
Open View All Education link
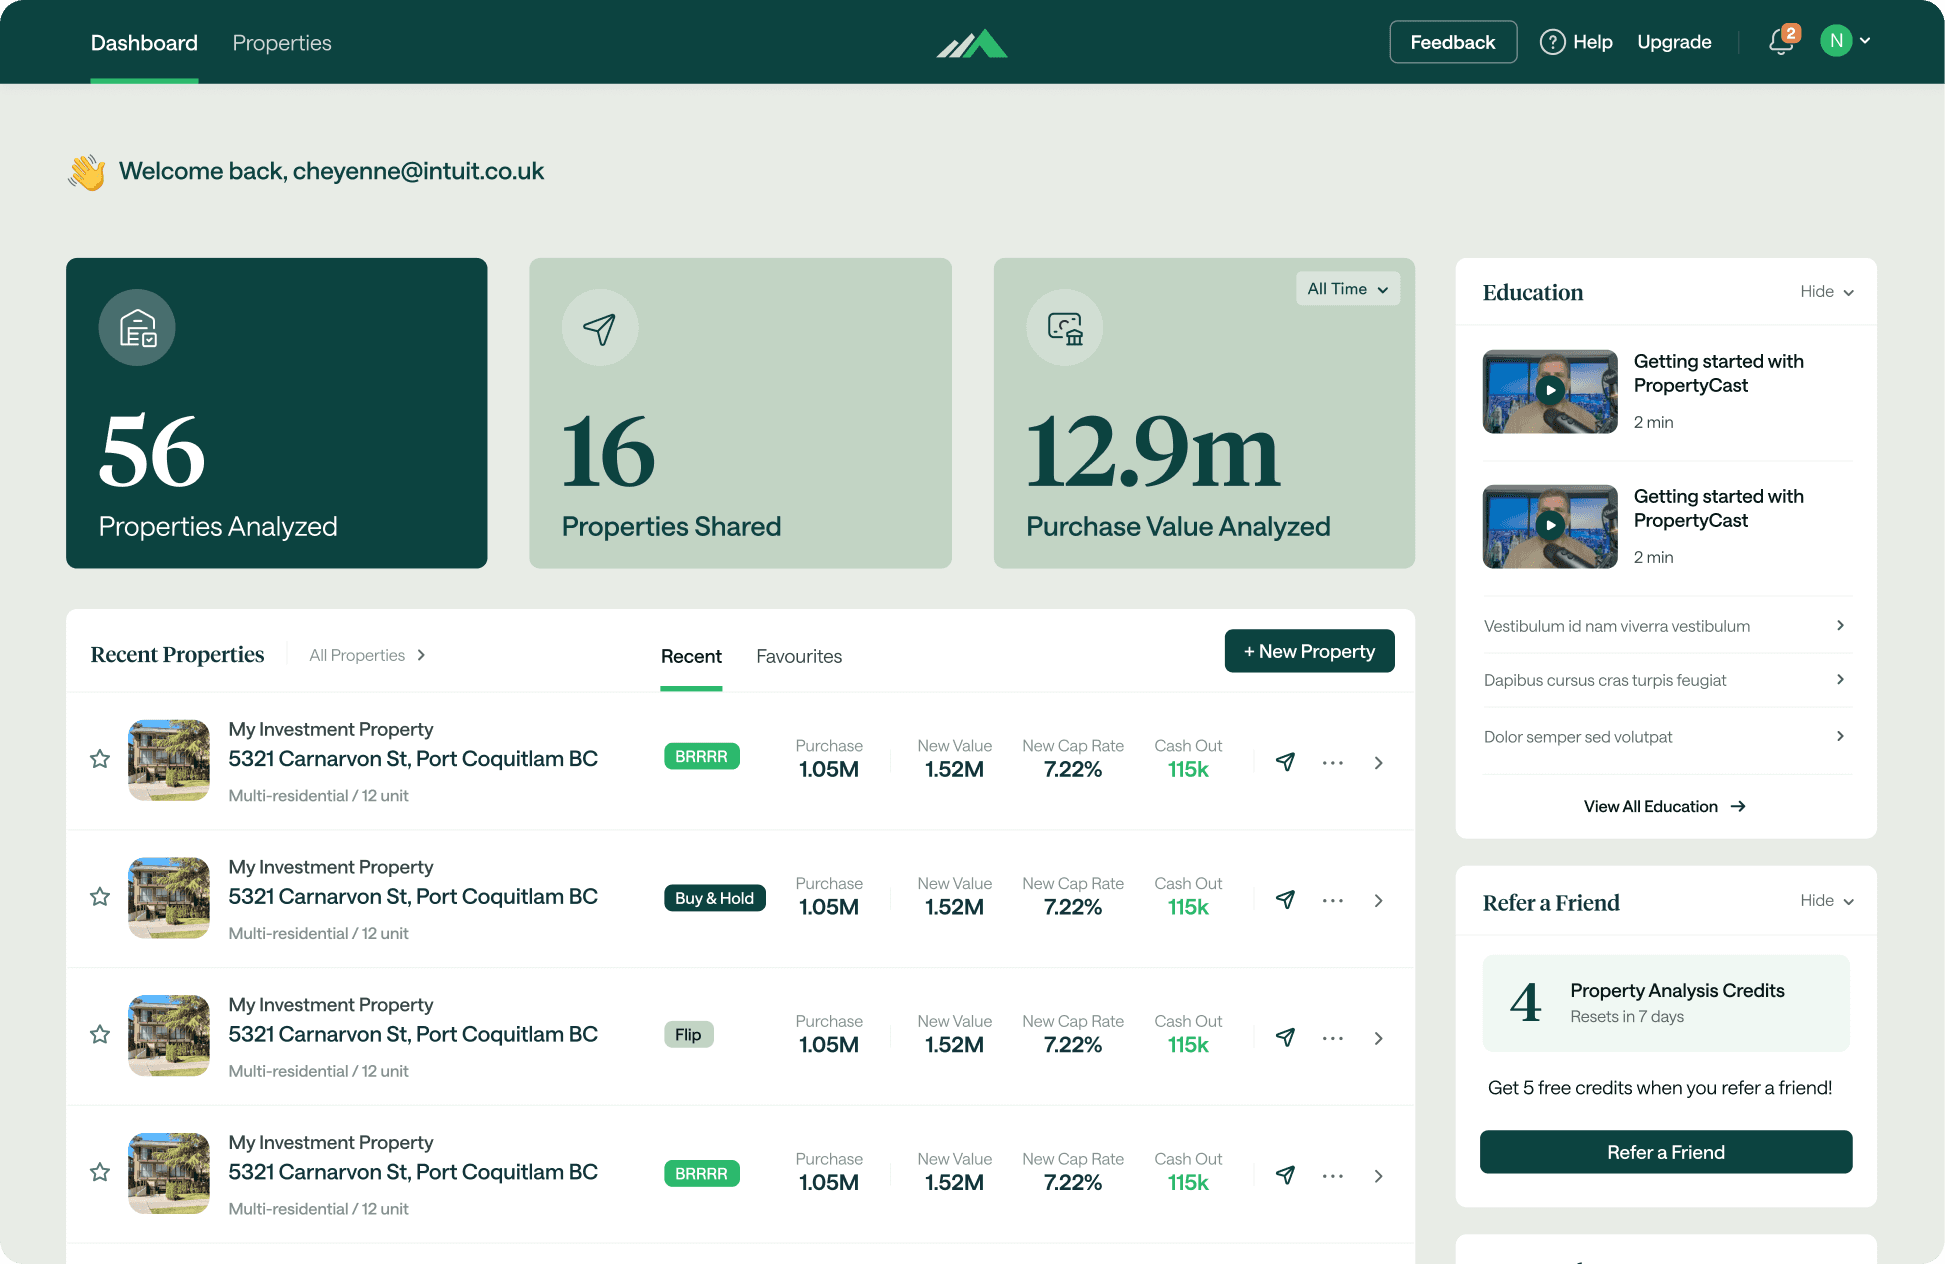click(1665, 806)
